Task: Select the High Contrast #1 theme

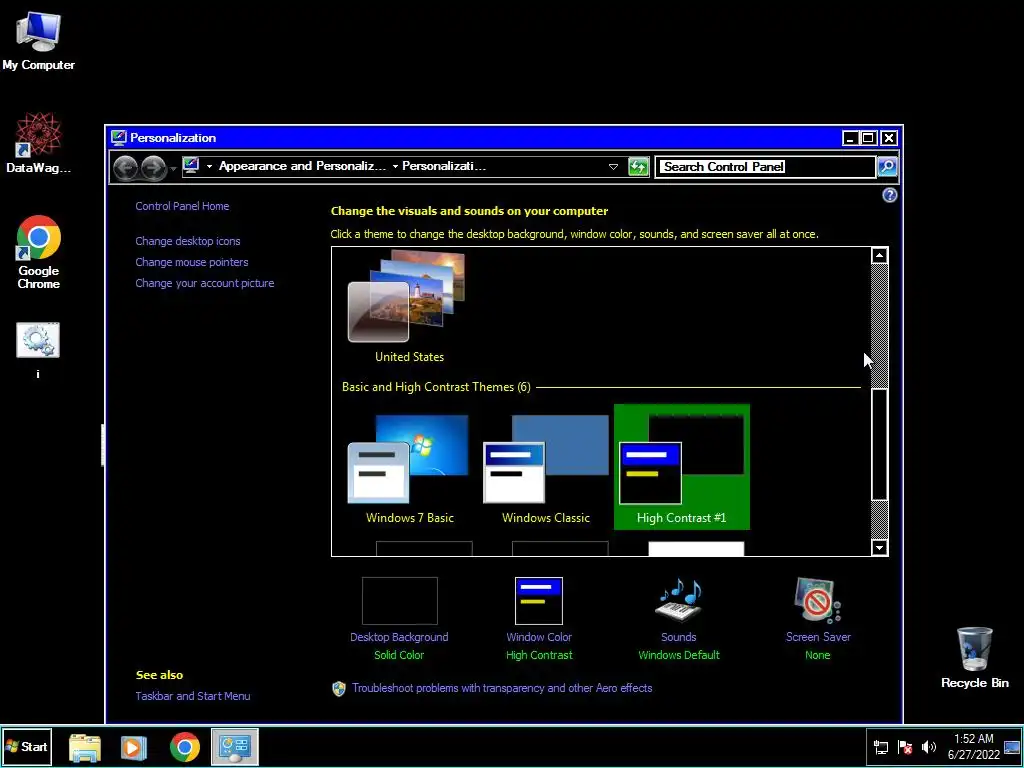Action: (682, 466)
